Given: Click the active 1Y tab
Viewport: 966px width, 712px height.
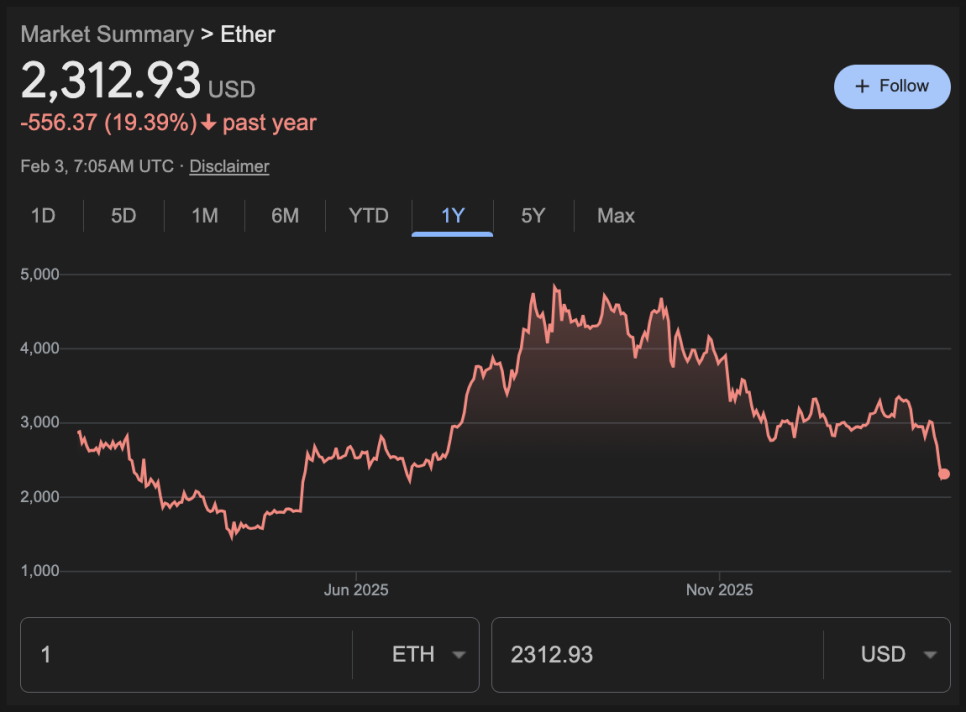Looking at the screenshot, I should click(x=452, y=216).
